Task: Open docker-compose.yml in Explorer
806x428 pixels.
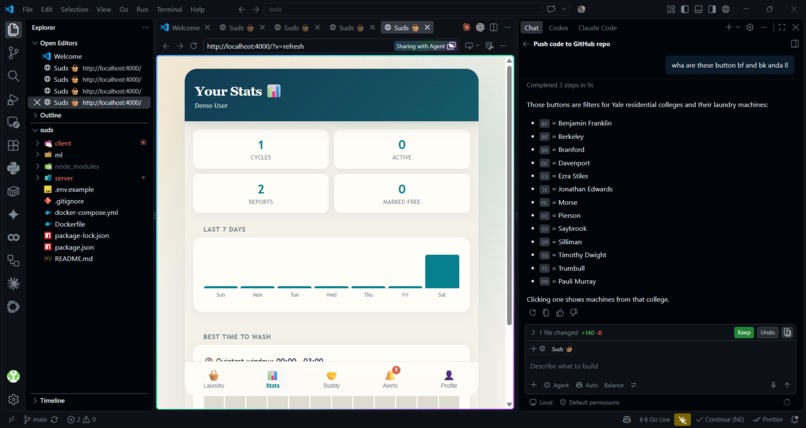Action: 86,212
